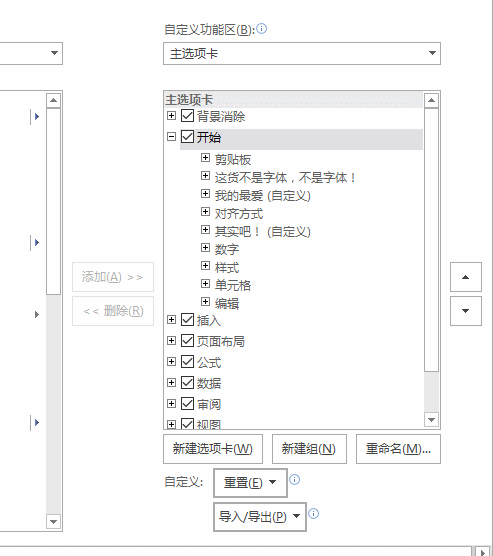Click bottom horizontal scrollbar right arrow
Viewport: 493px width, 556px height.
click(x=483, y=552)
